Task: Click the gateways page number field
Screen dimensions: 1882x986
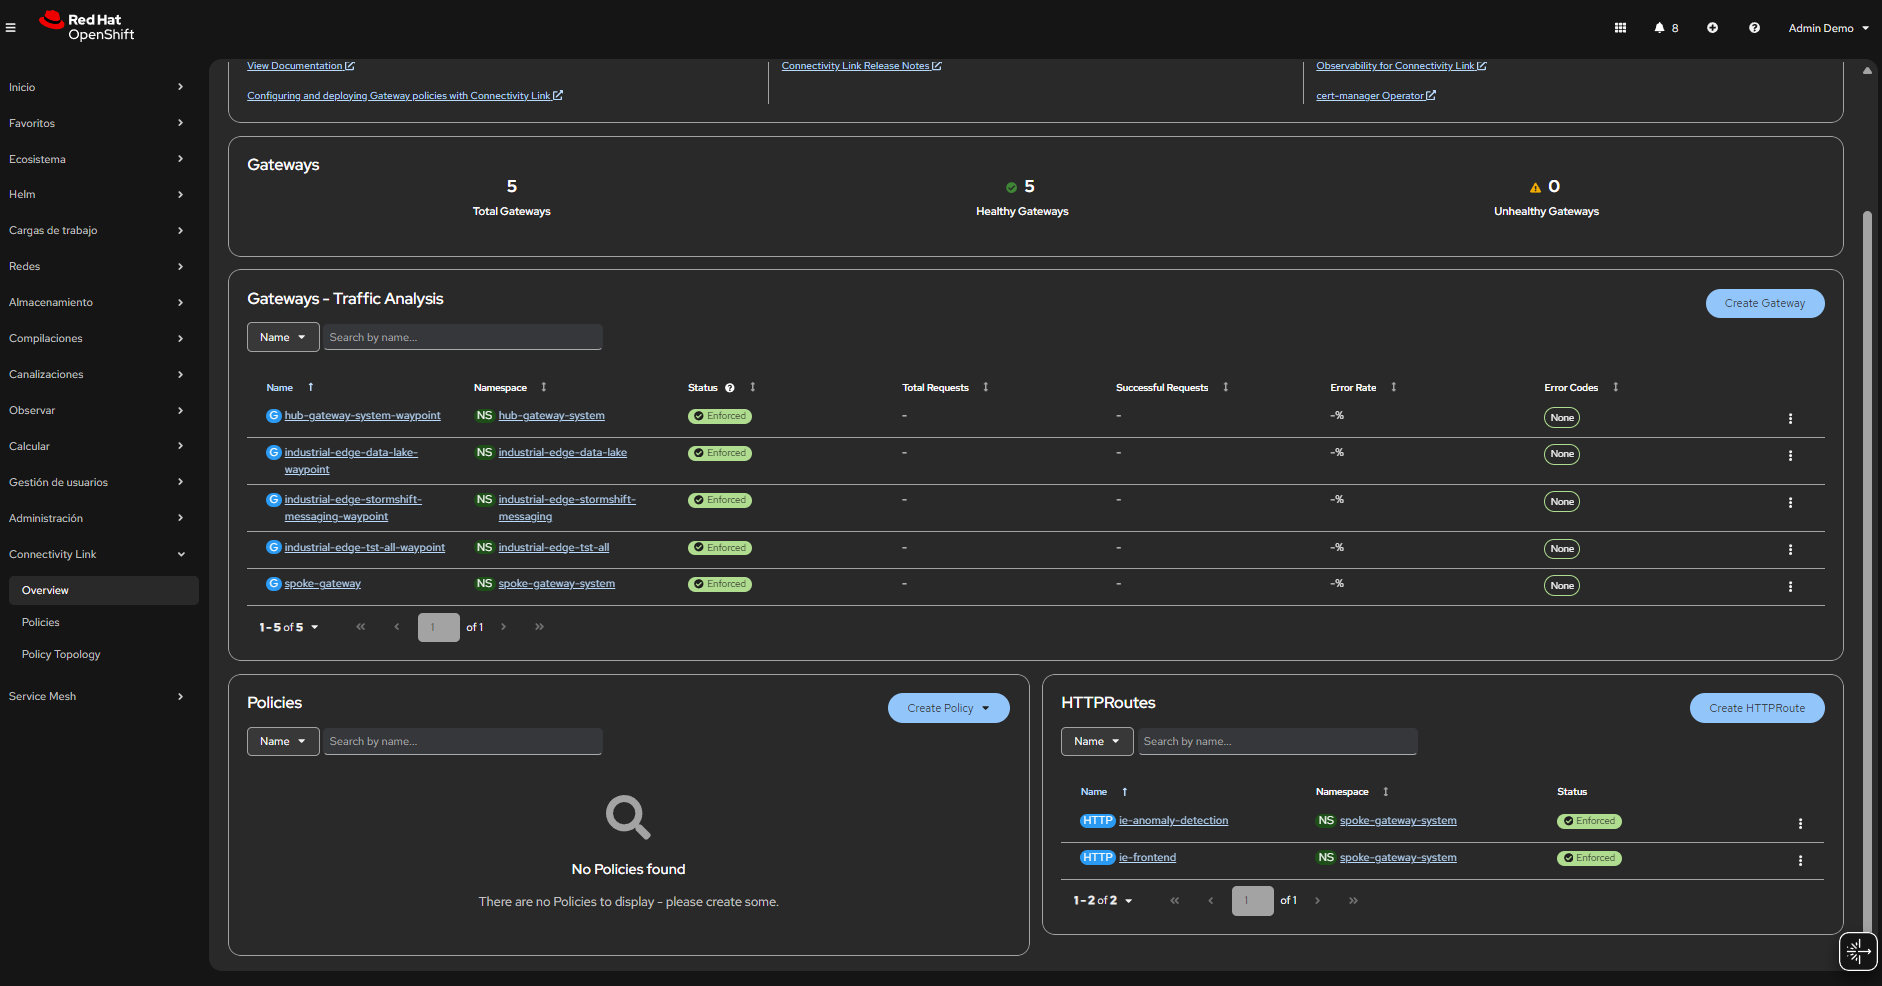Action: point(438,627)
